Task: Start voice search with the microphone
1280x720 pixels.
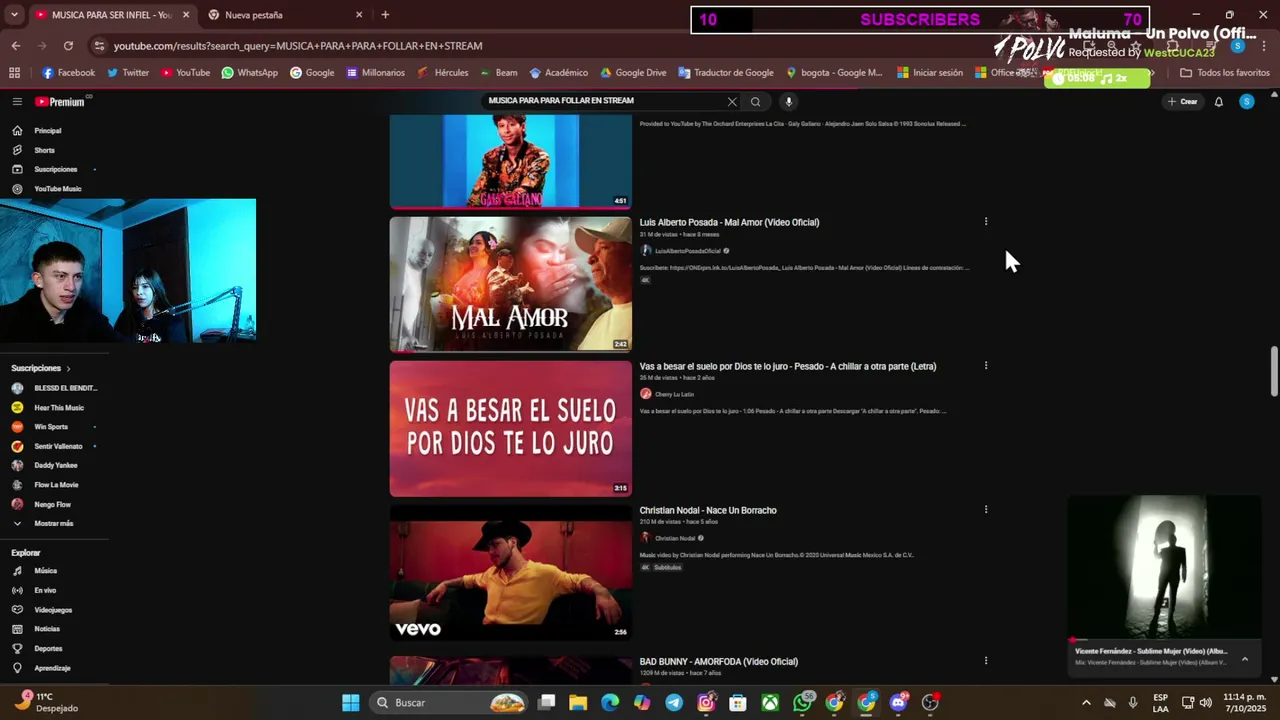Action: 788,101
